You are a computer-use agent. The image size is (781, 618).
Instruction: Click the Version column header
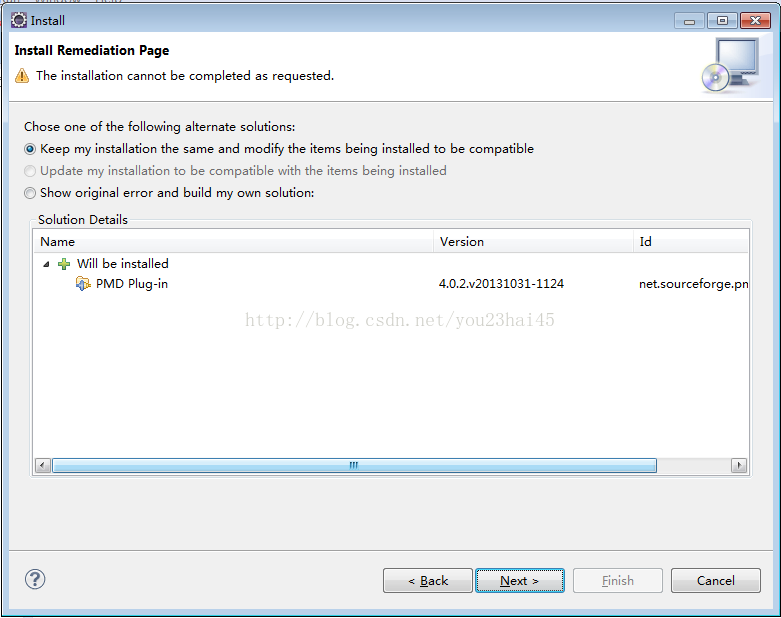point(533,242)
